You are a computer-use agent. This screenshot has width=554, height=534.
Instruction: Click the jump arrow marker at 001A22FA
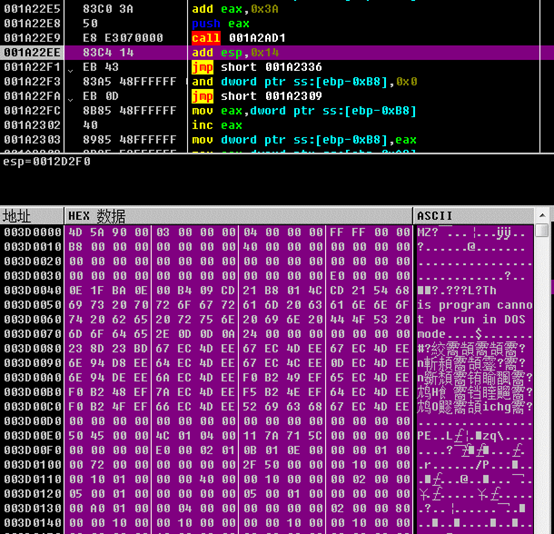pyautogui.click(x=70, y=100)
